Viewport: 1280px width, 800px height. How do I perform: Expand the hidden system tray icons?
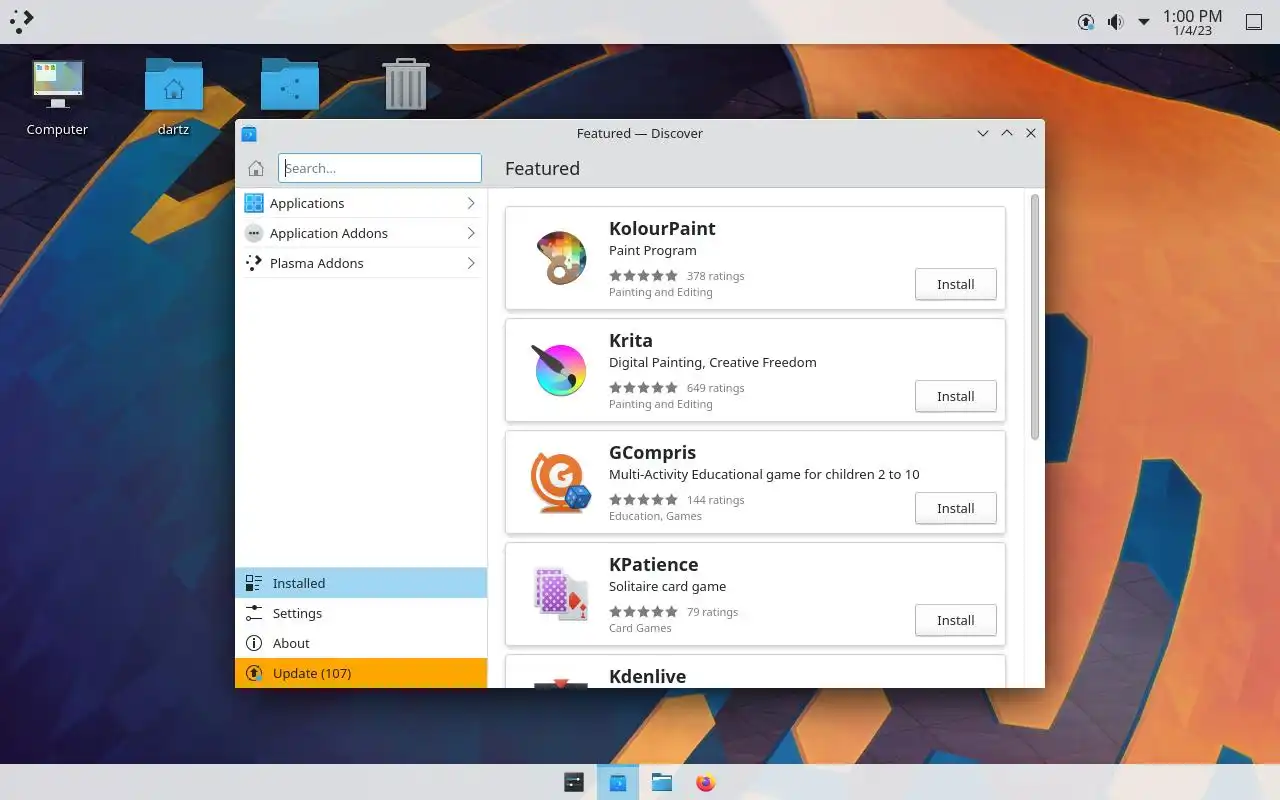tap(1144, 22)
